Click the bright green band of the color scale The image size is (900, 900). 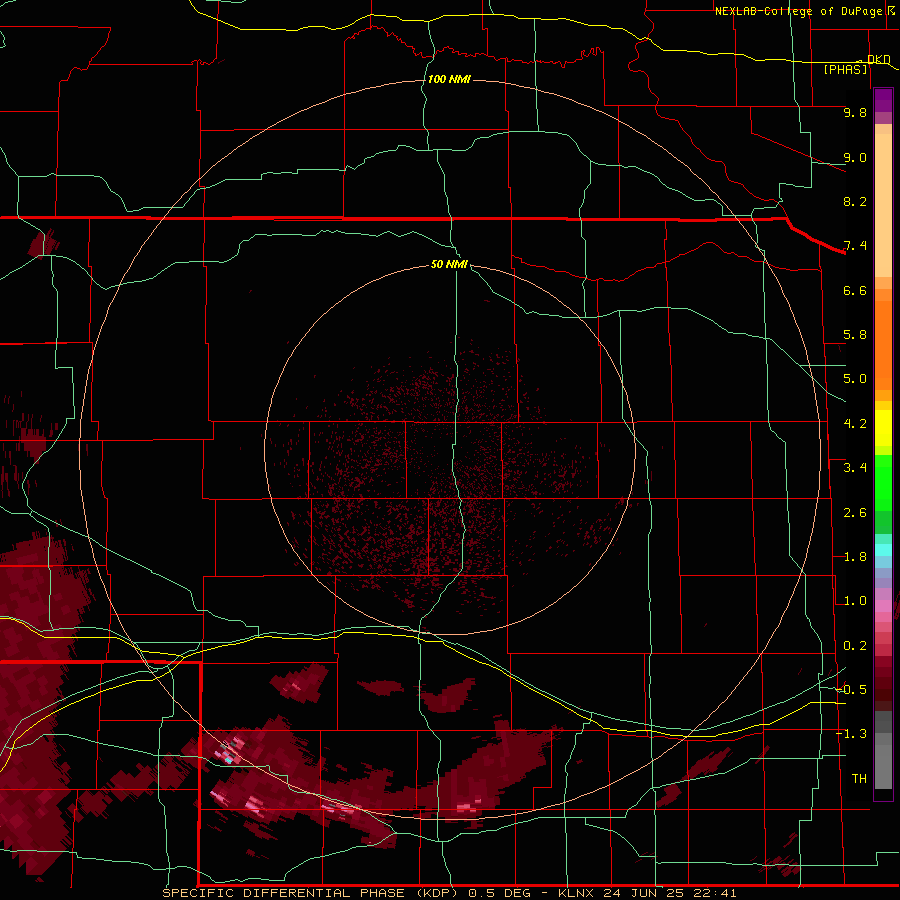(x=883, y=483)
